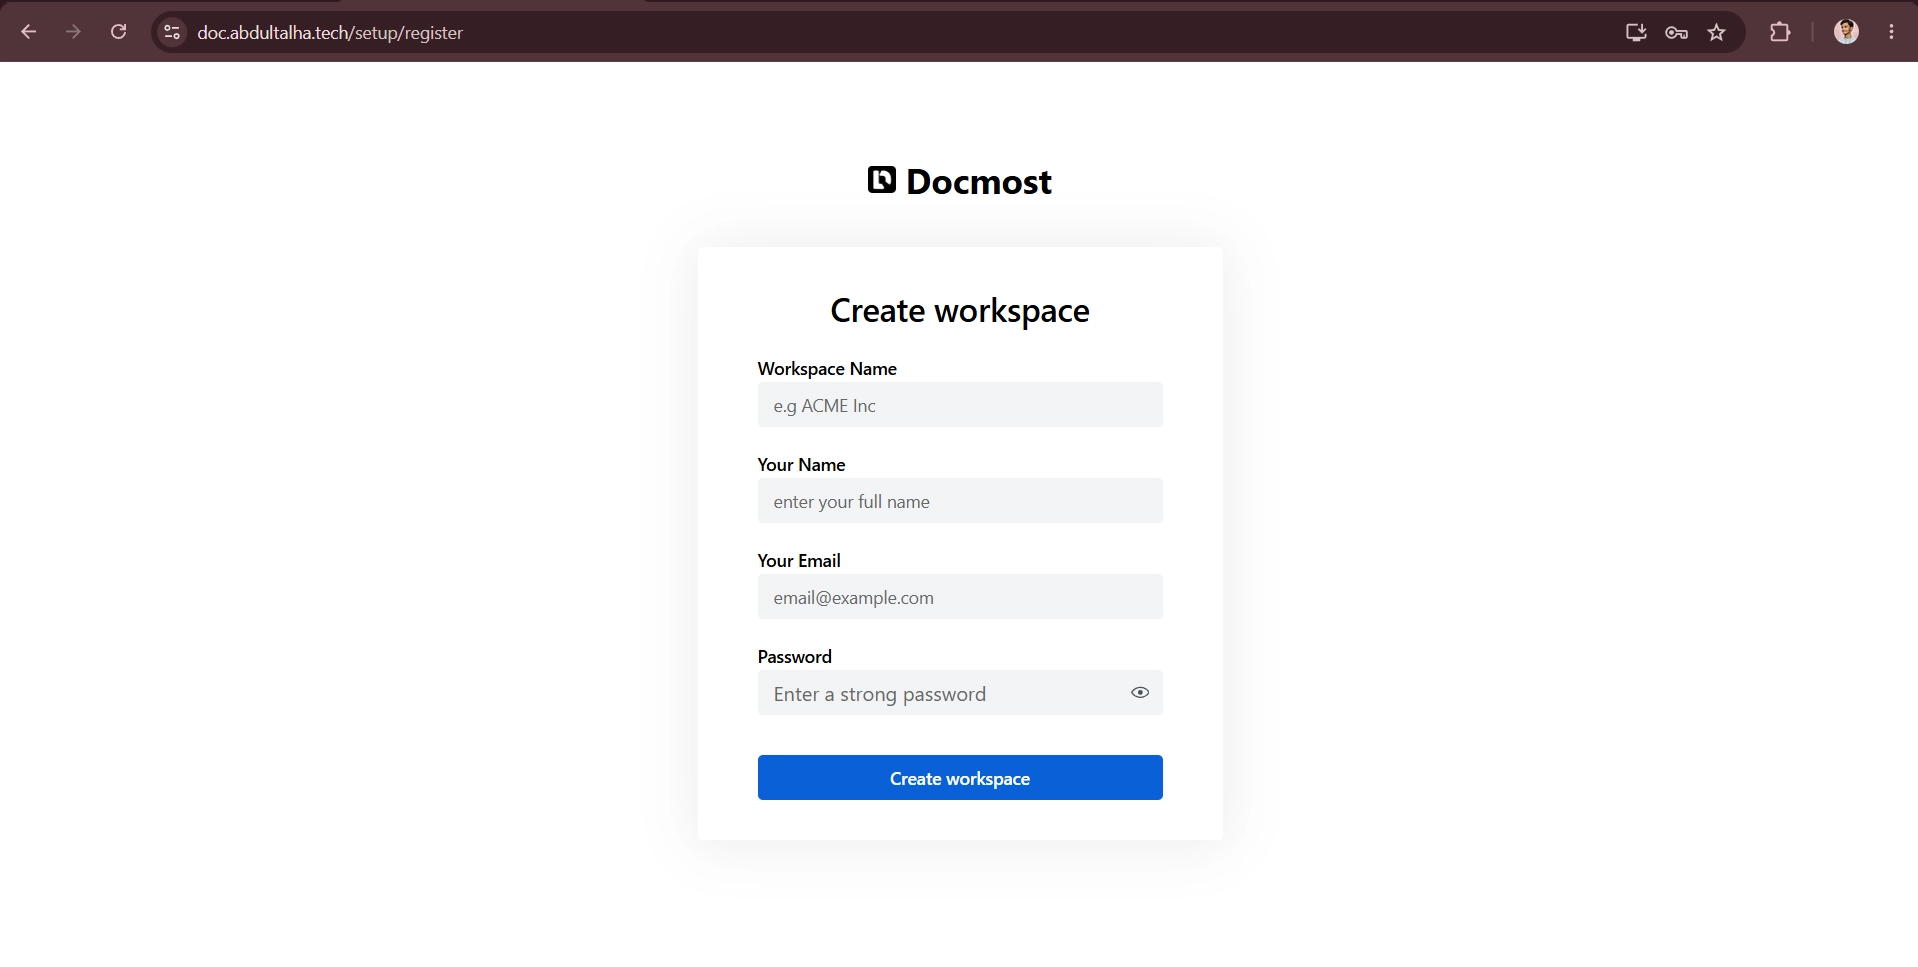Bookmark this page with the star icon
Image resolution: width=1918 pixels, height=967 pixels.
point(1717,32)
